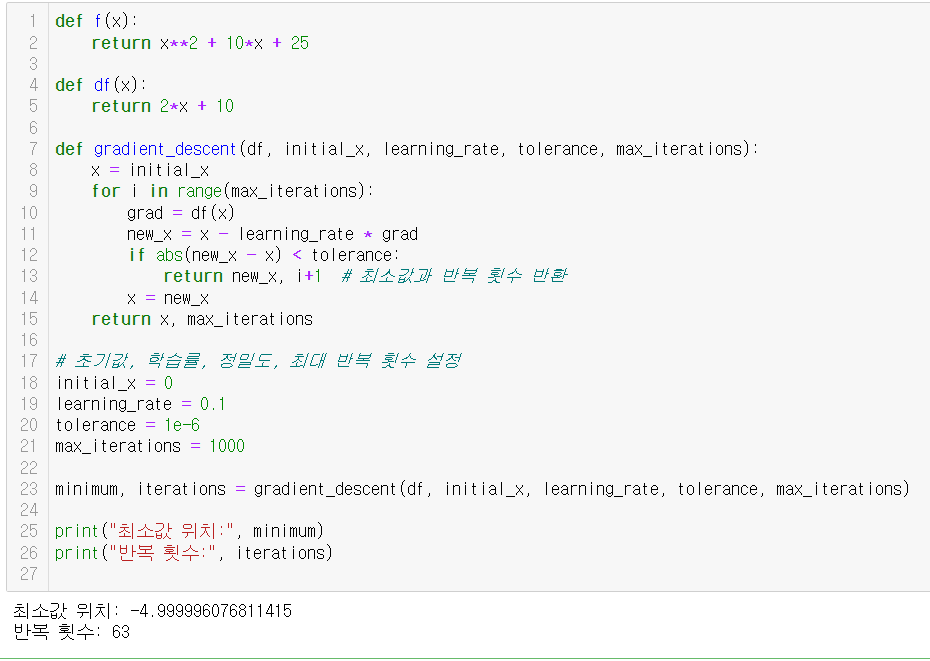Click line number 1 in the gutter
930x661 pixels.
click(33, 21)
